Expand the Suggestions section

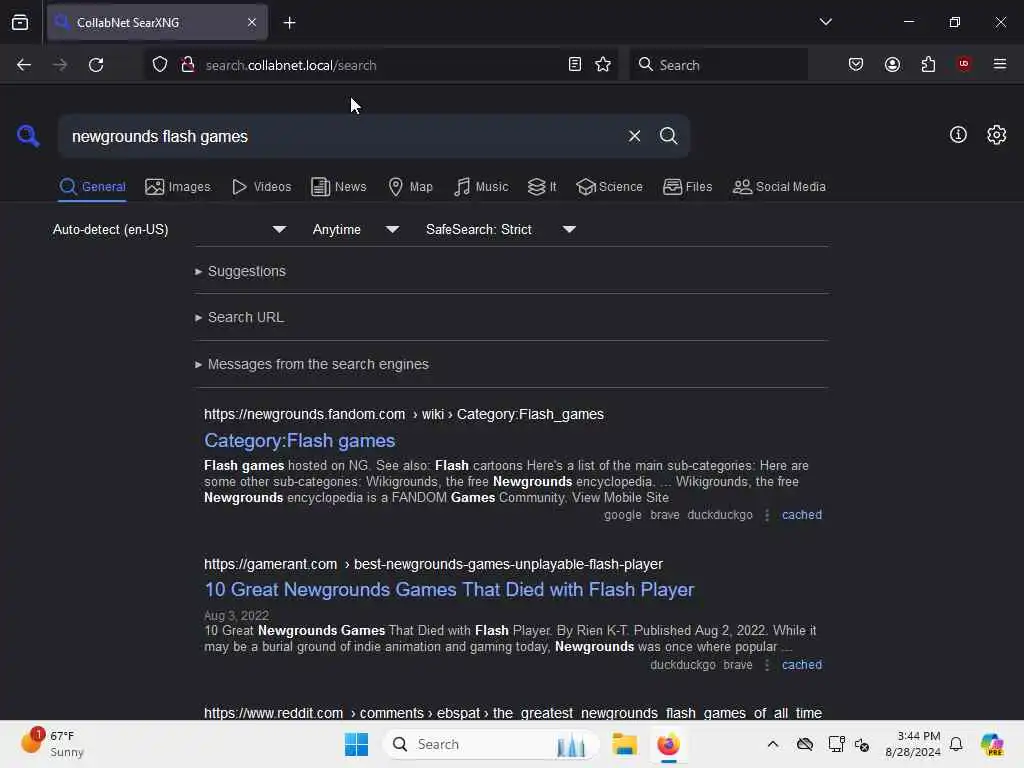240,271
